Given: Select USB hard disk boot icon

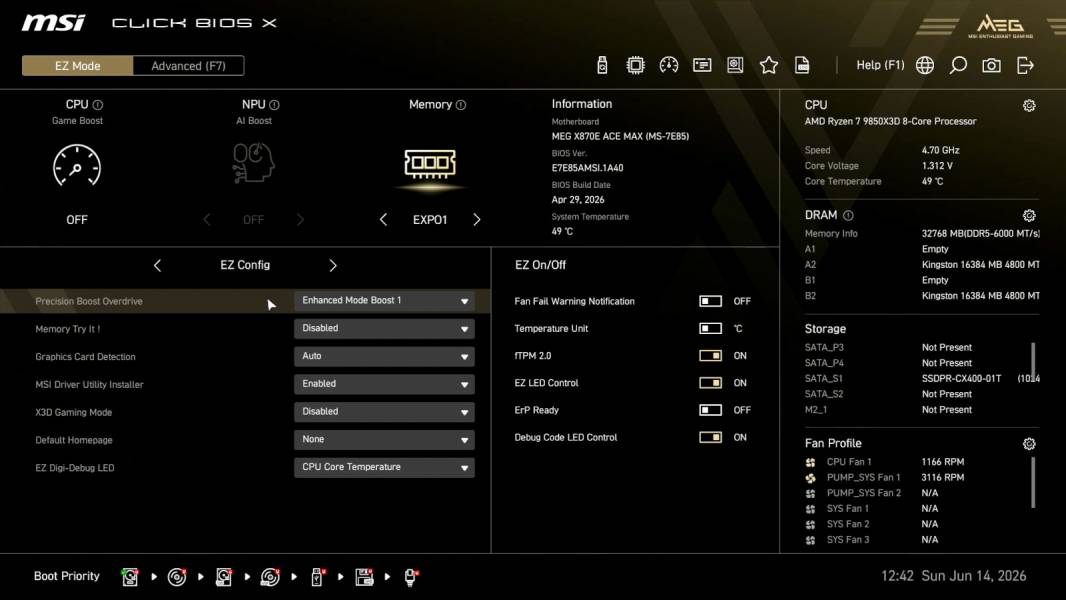Looking at the screenshot, I should (224, 577).
